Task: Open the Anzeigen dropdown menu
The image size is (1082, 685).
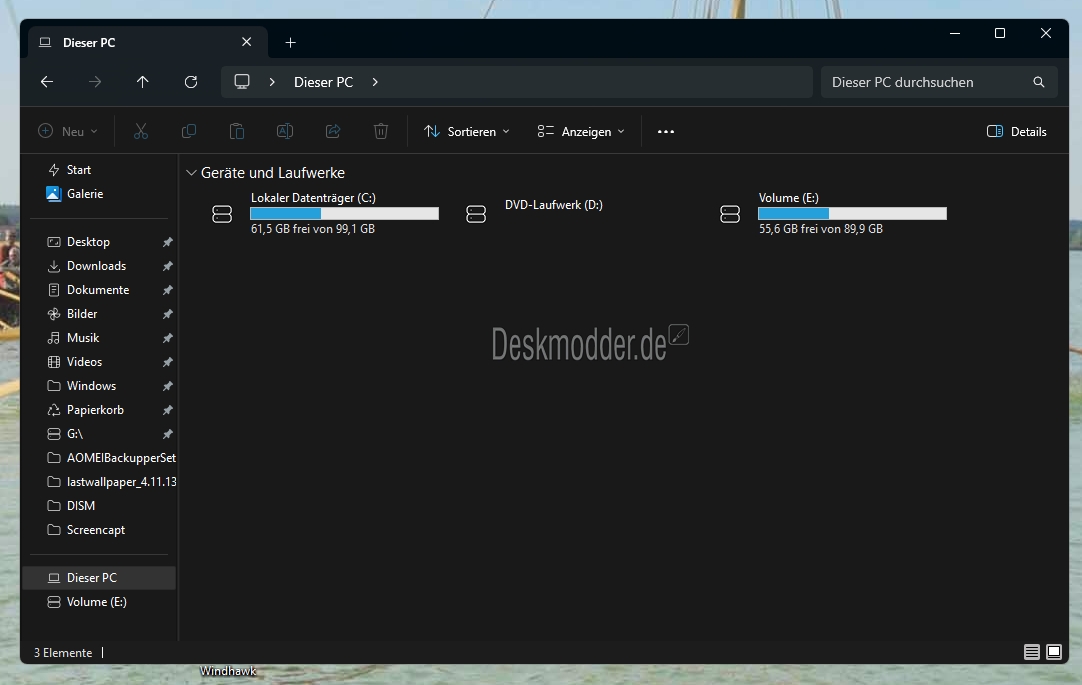Action: (581, 131)
